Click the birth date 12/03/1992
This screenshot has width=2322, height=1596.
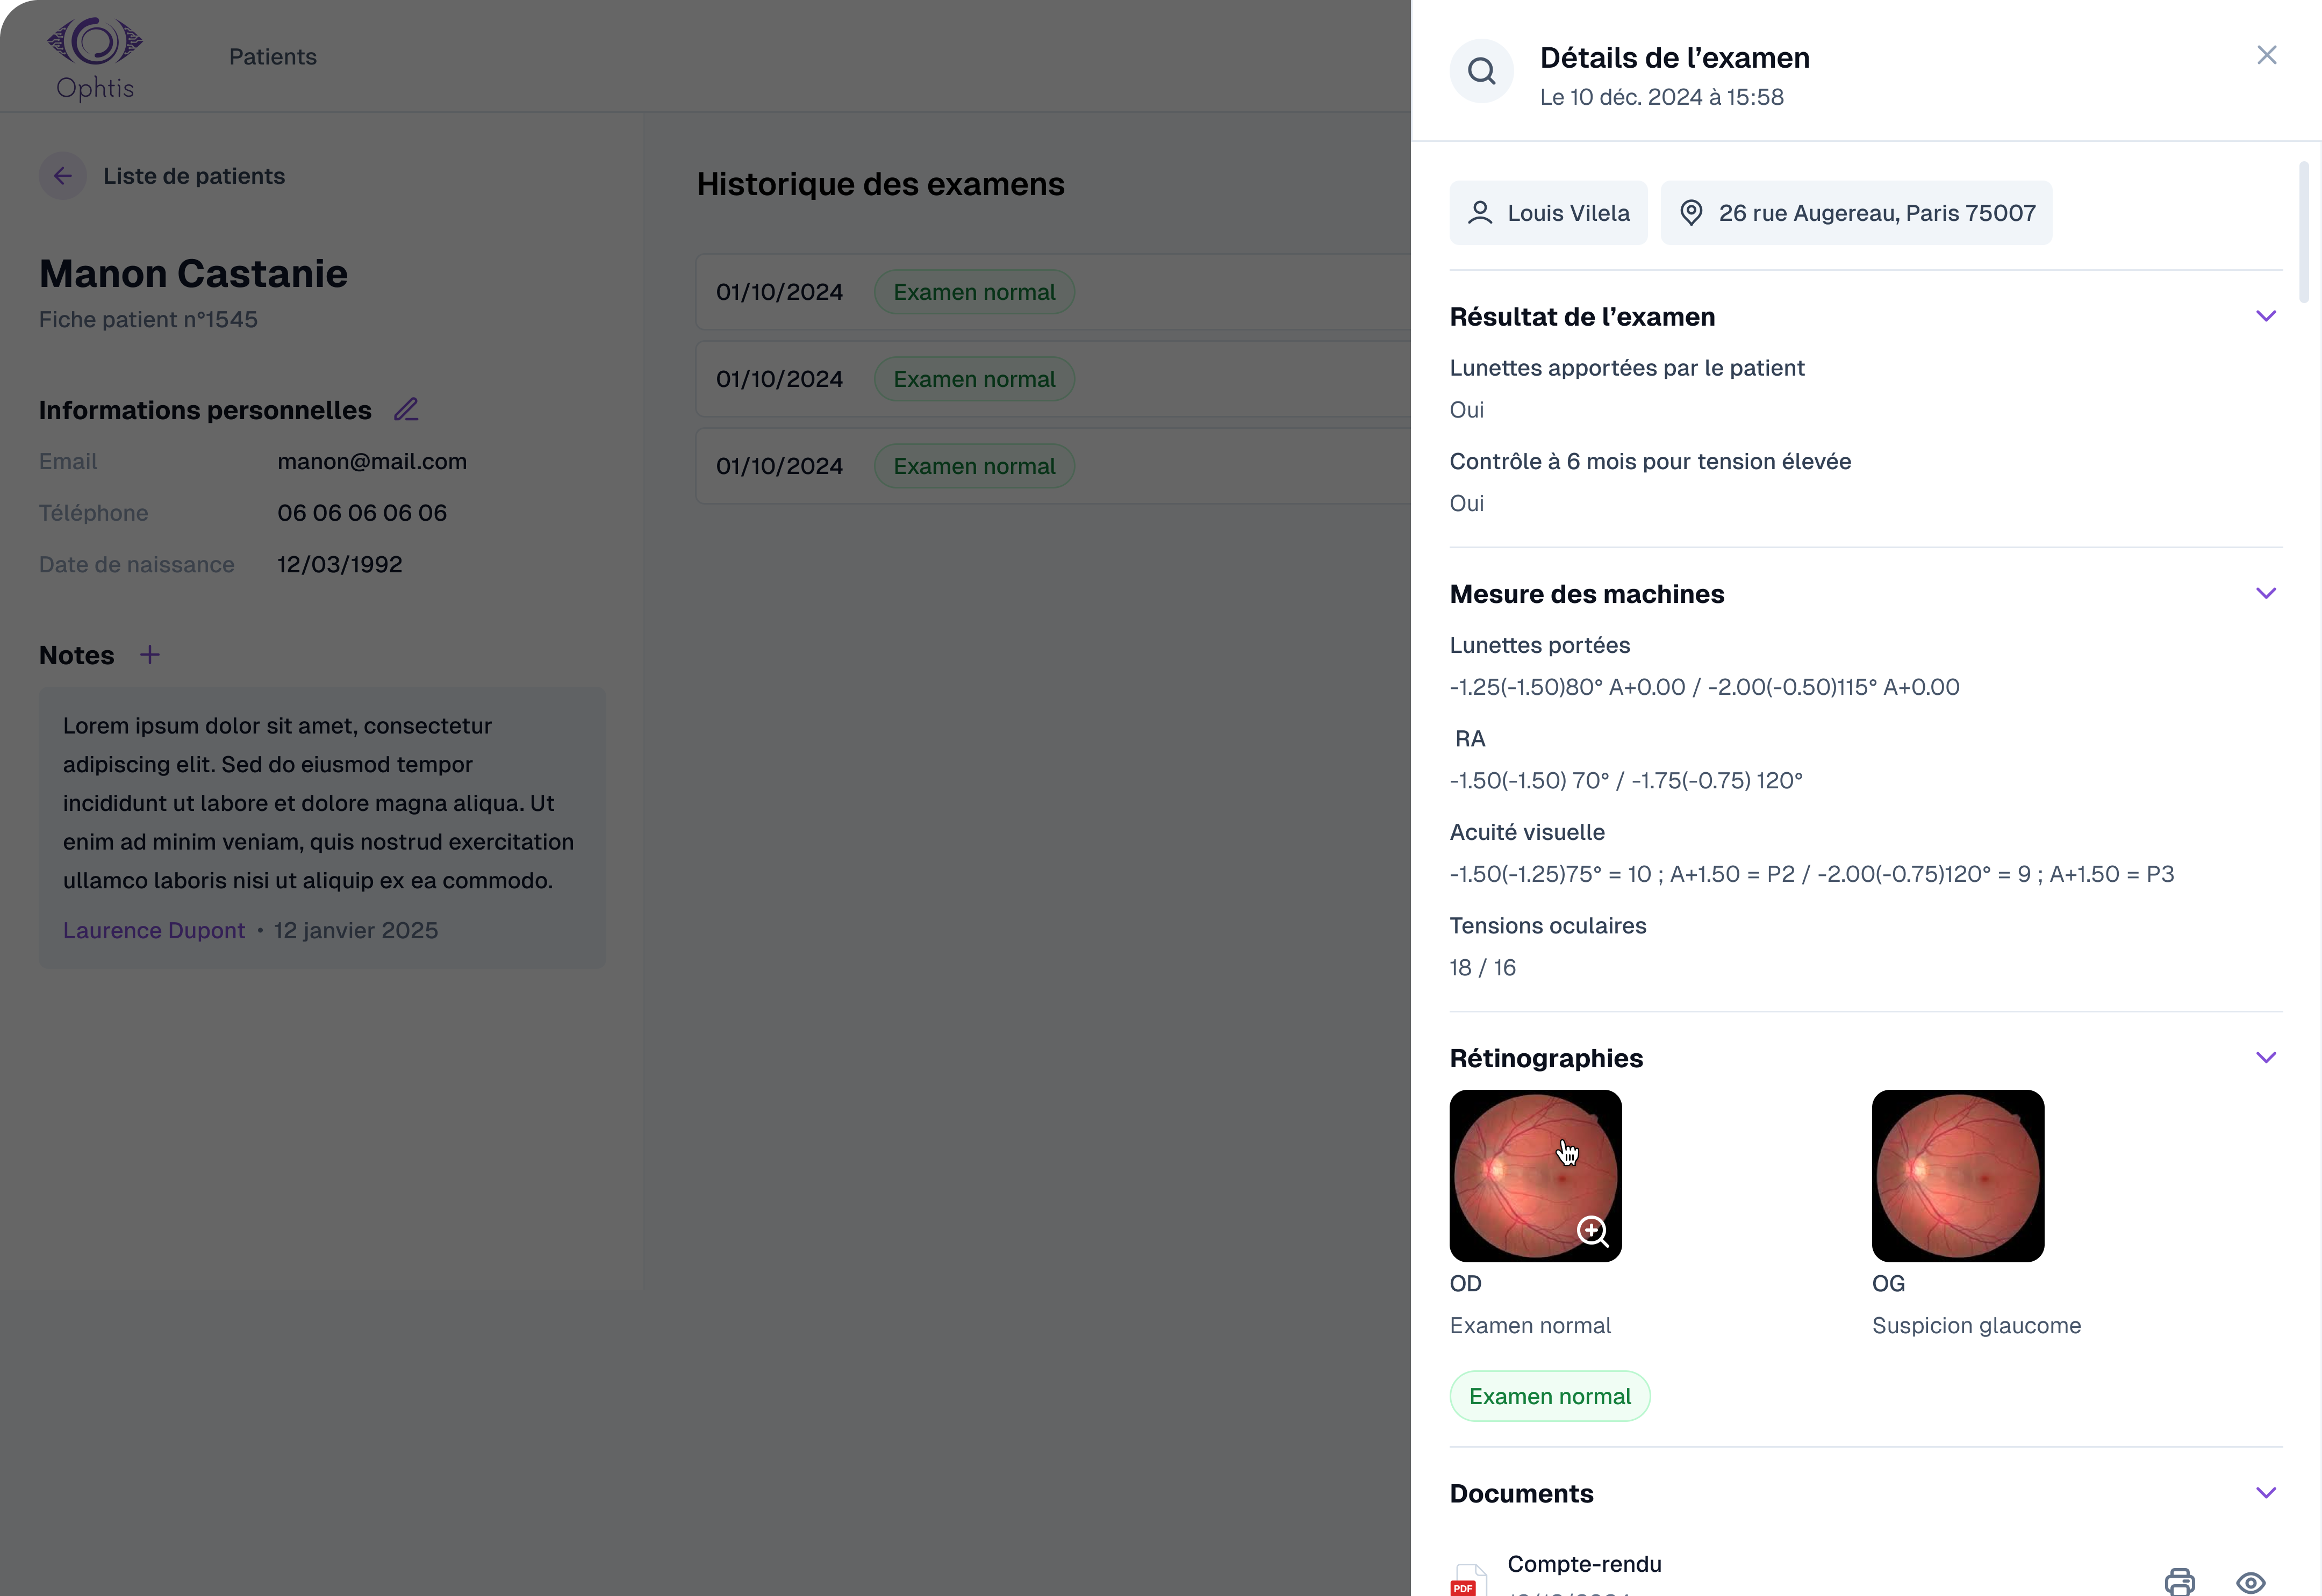point(340,564)
